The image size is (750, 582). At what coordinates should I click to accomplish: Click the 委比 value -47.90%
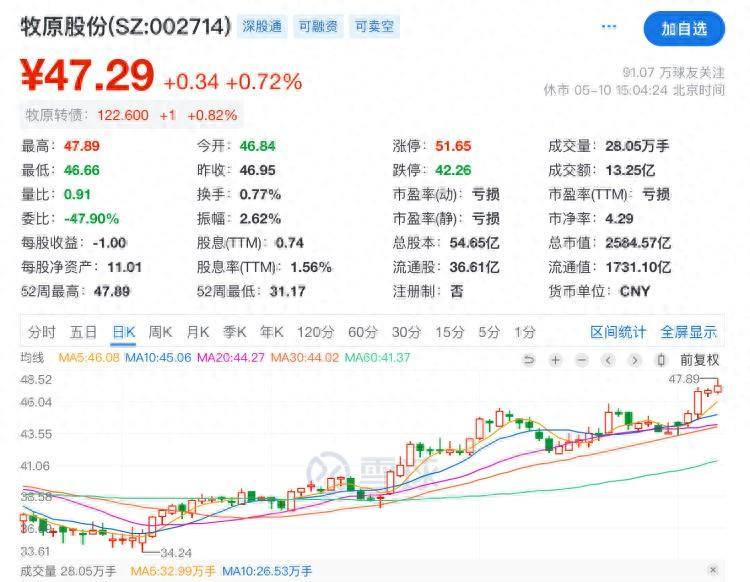coord(91,219)
